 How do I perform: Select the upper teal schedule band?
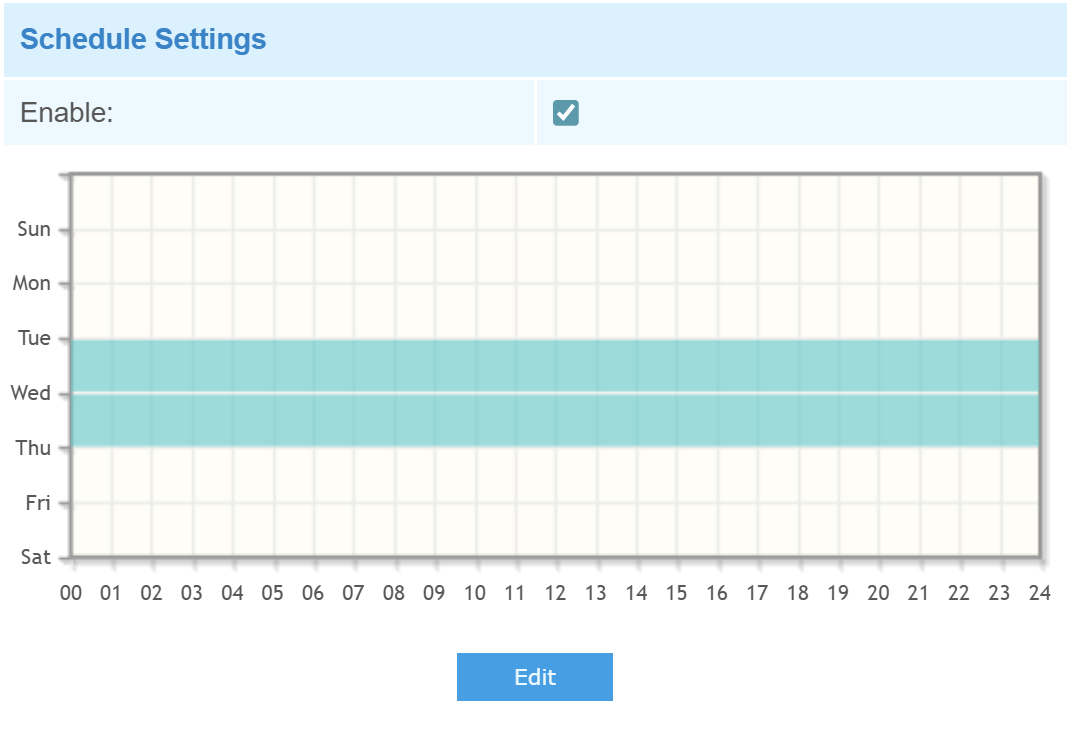tap(555, 366)
